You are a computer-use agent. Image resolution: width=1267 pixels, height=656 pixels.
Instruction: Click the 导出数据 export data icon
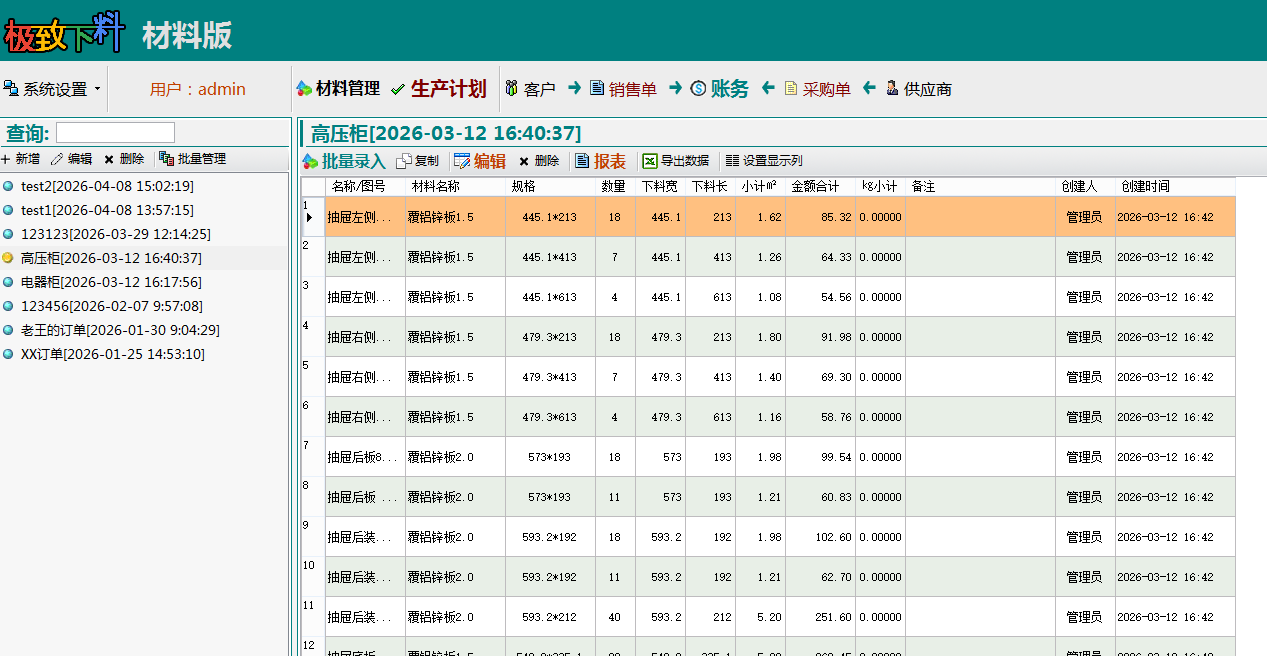click(650, 161)
